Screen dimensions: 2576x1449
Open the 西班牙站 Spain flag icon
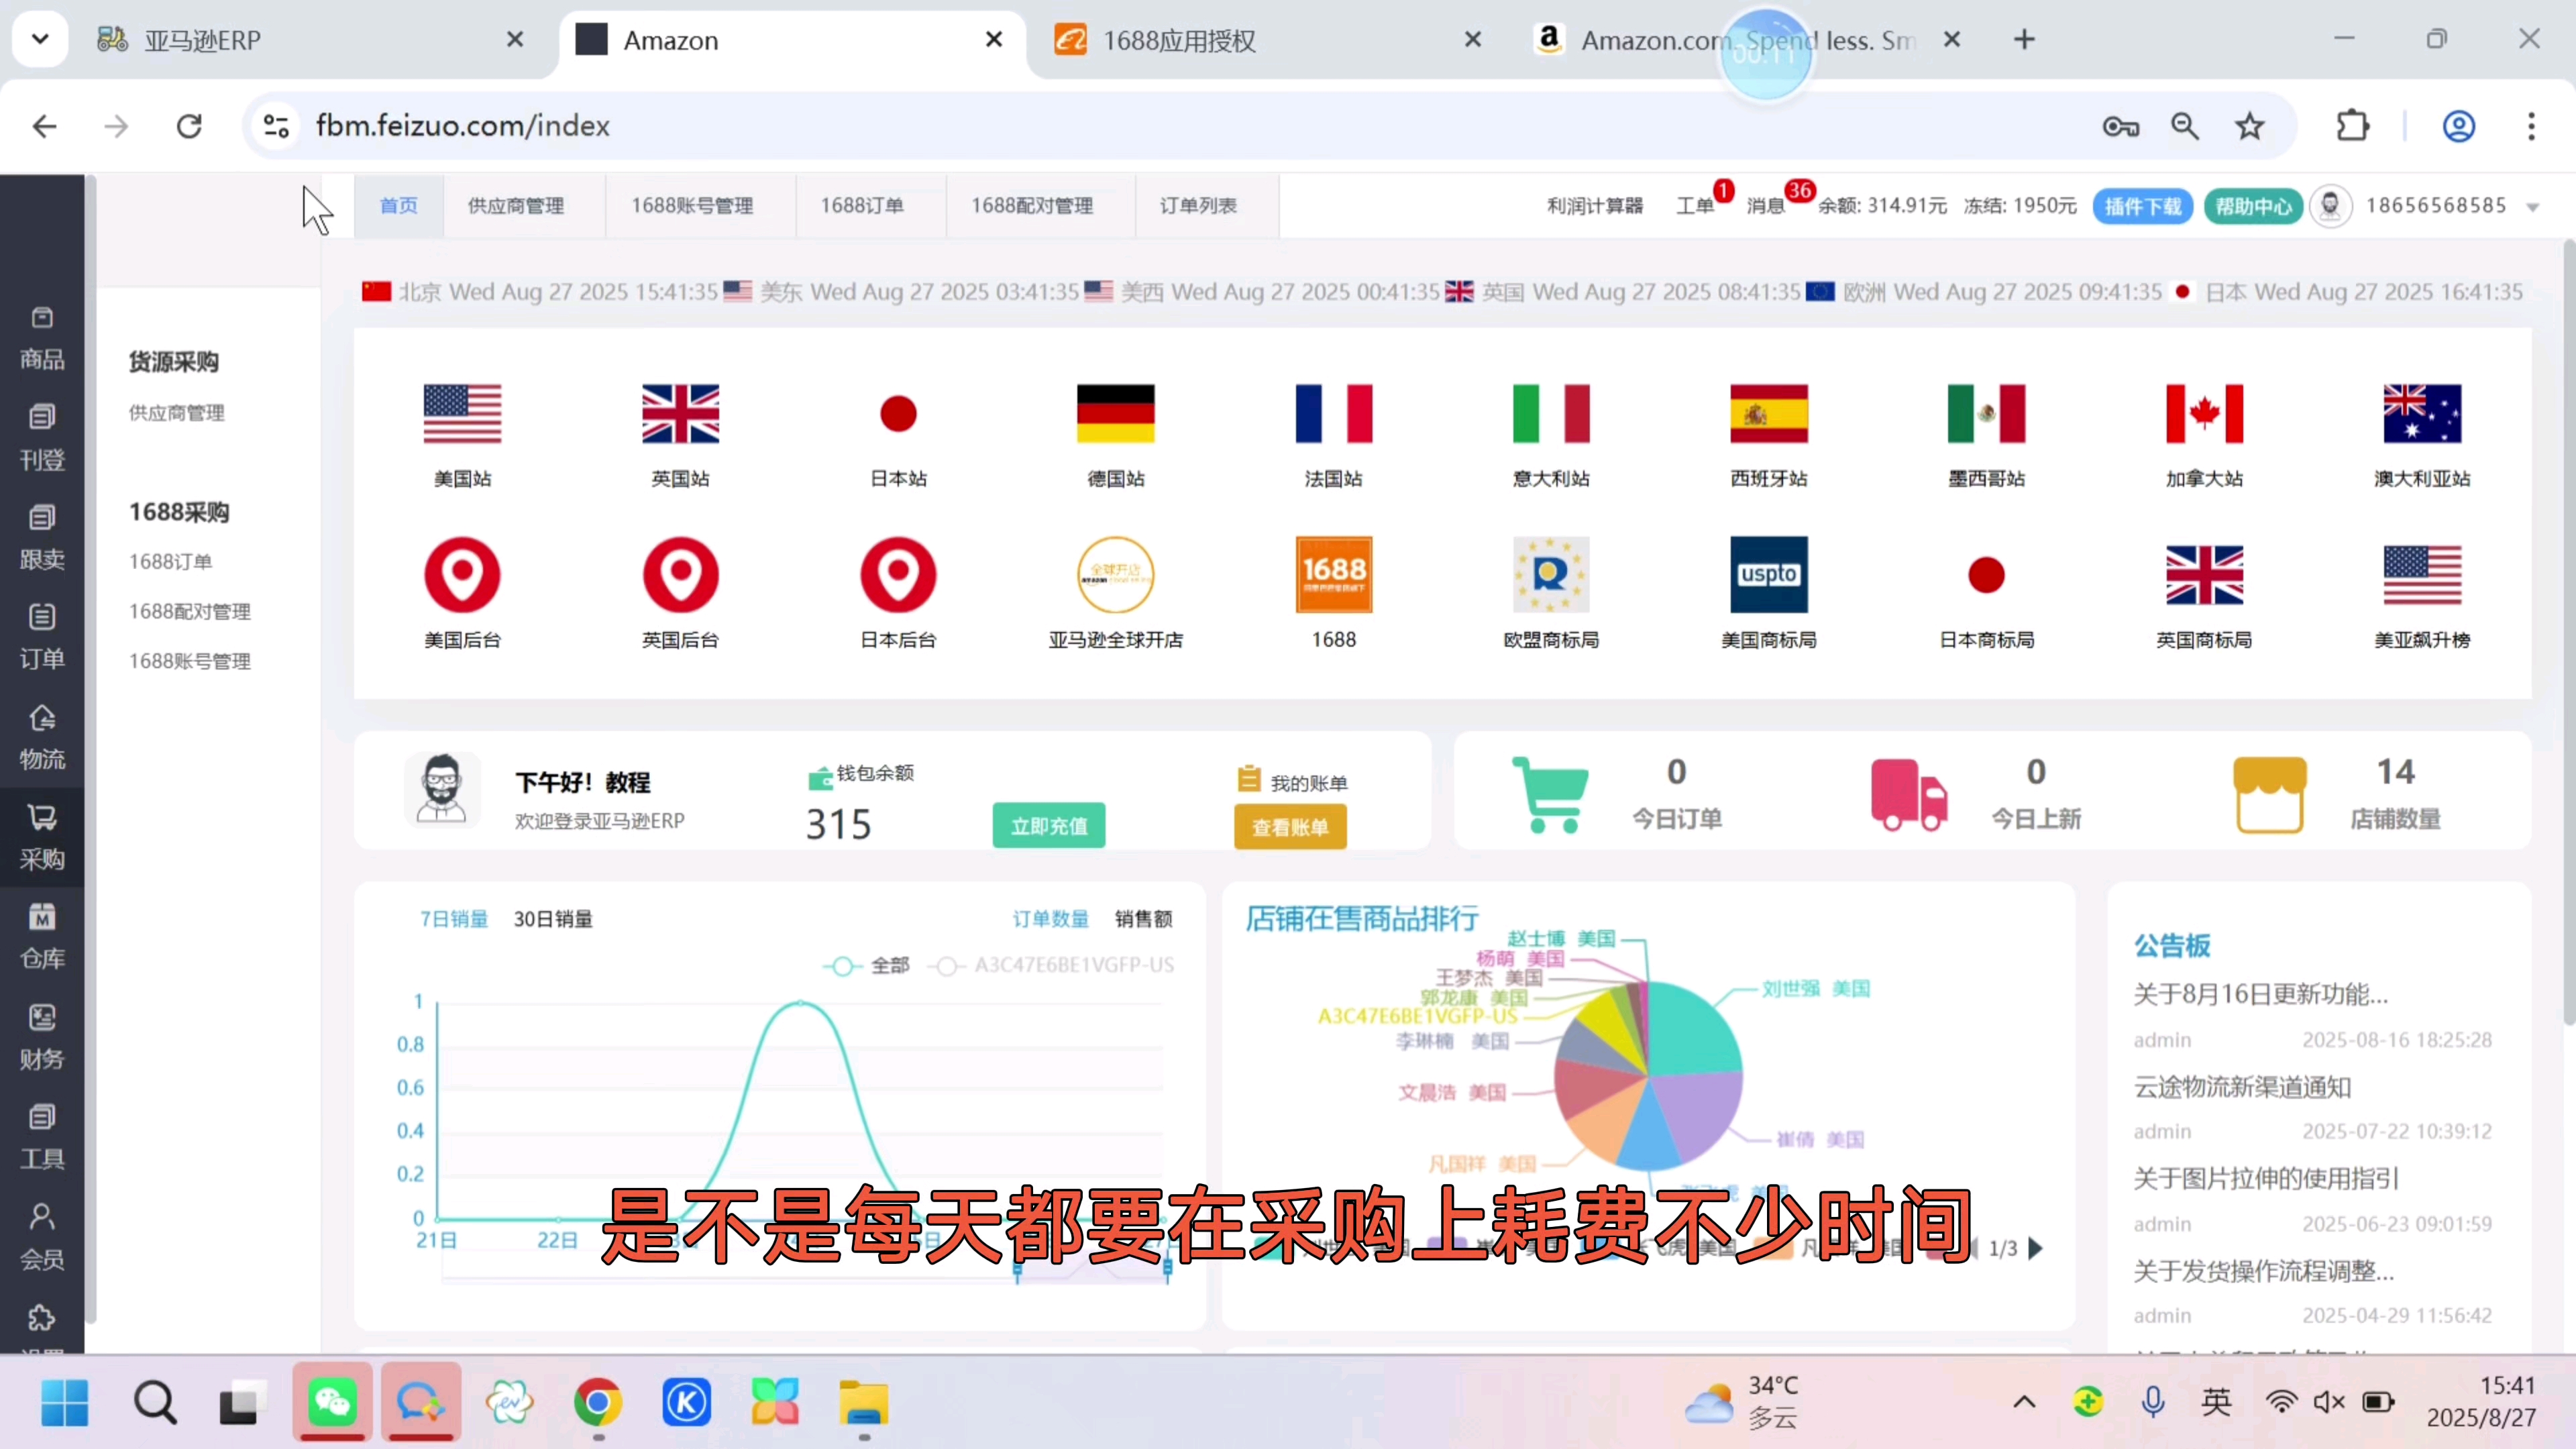1769,413
